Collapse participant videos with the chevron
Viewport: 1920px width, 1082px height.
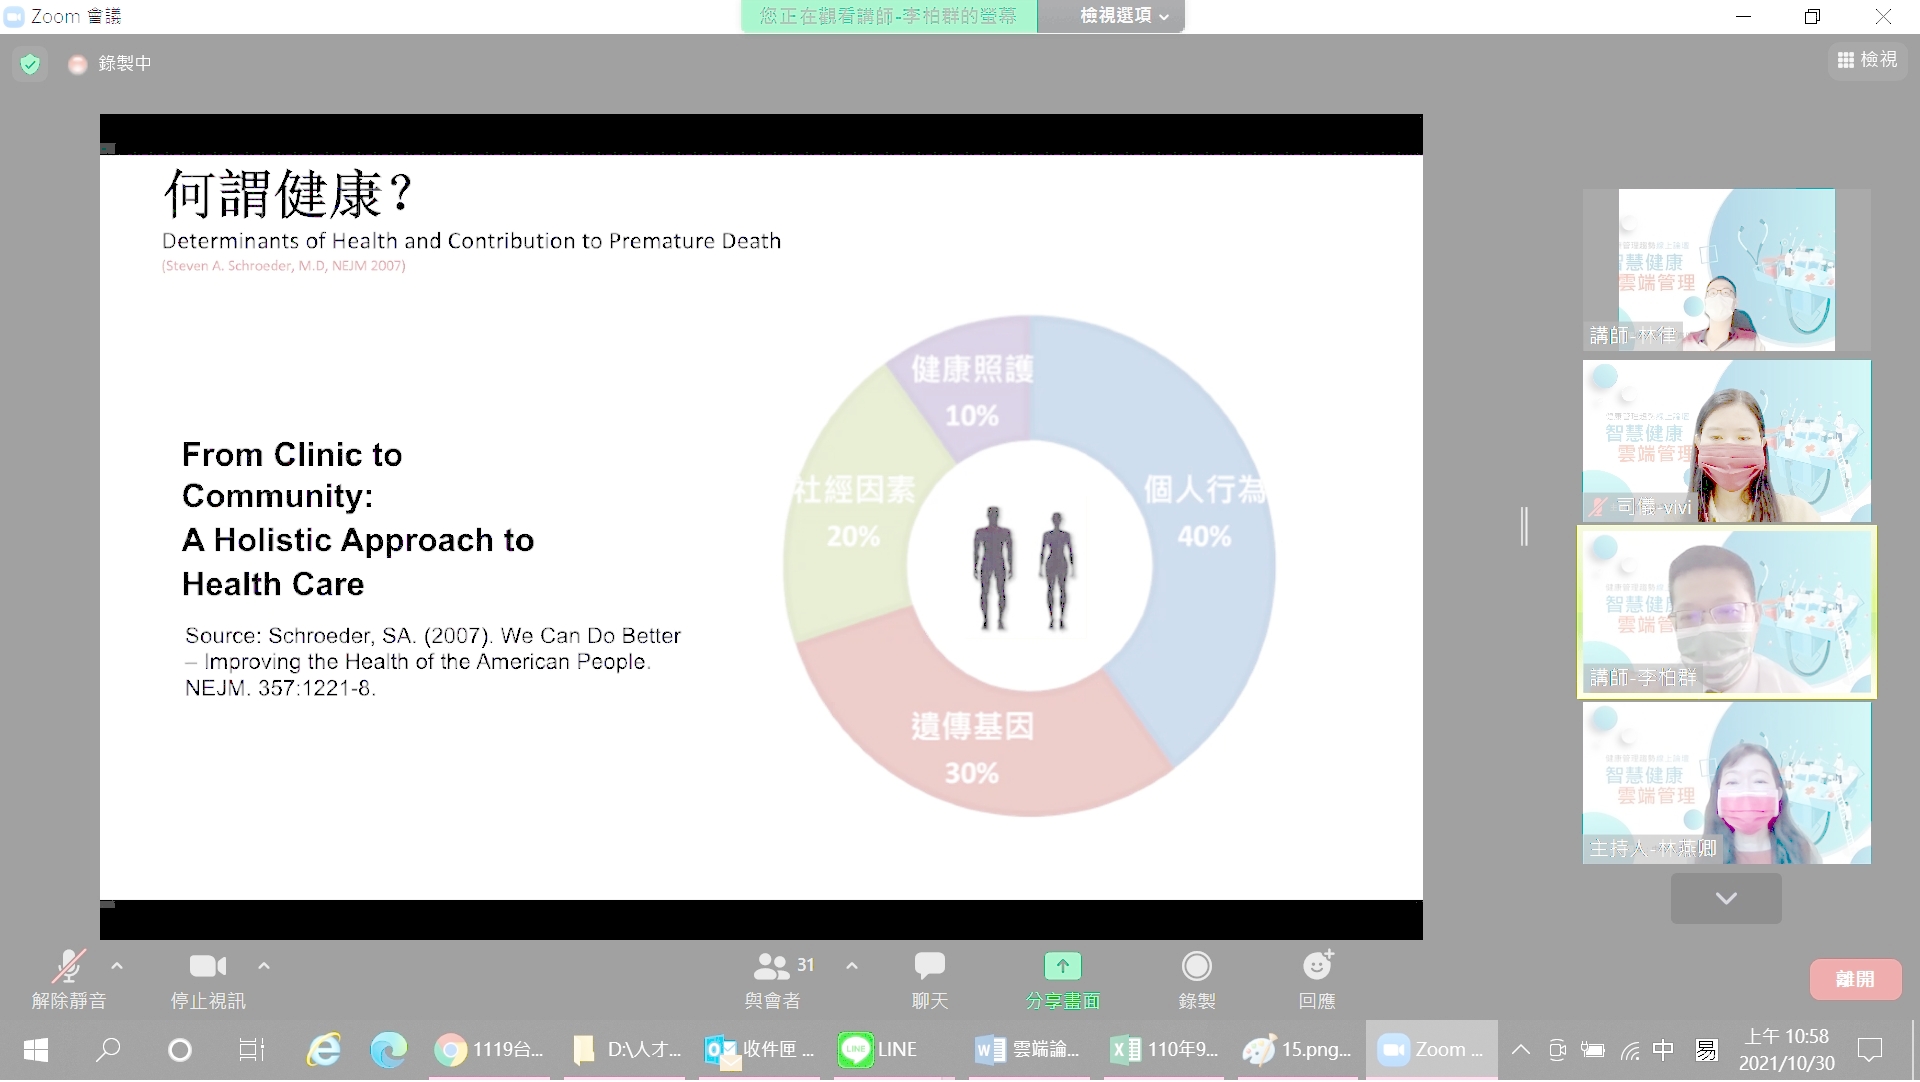coord(1725,898)
